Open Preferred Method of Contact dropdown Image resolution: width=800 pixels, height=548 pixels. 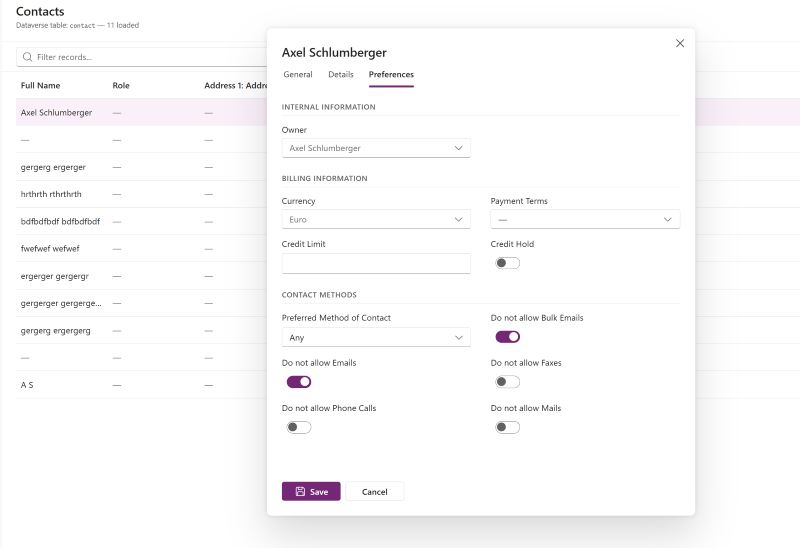376,337
